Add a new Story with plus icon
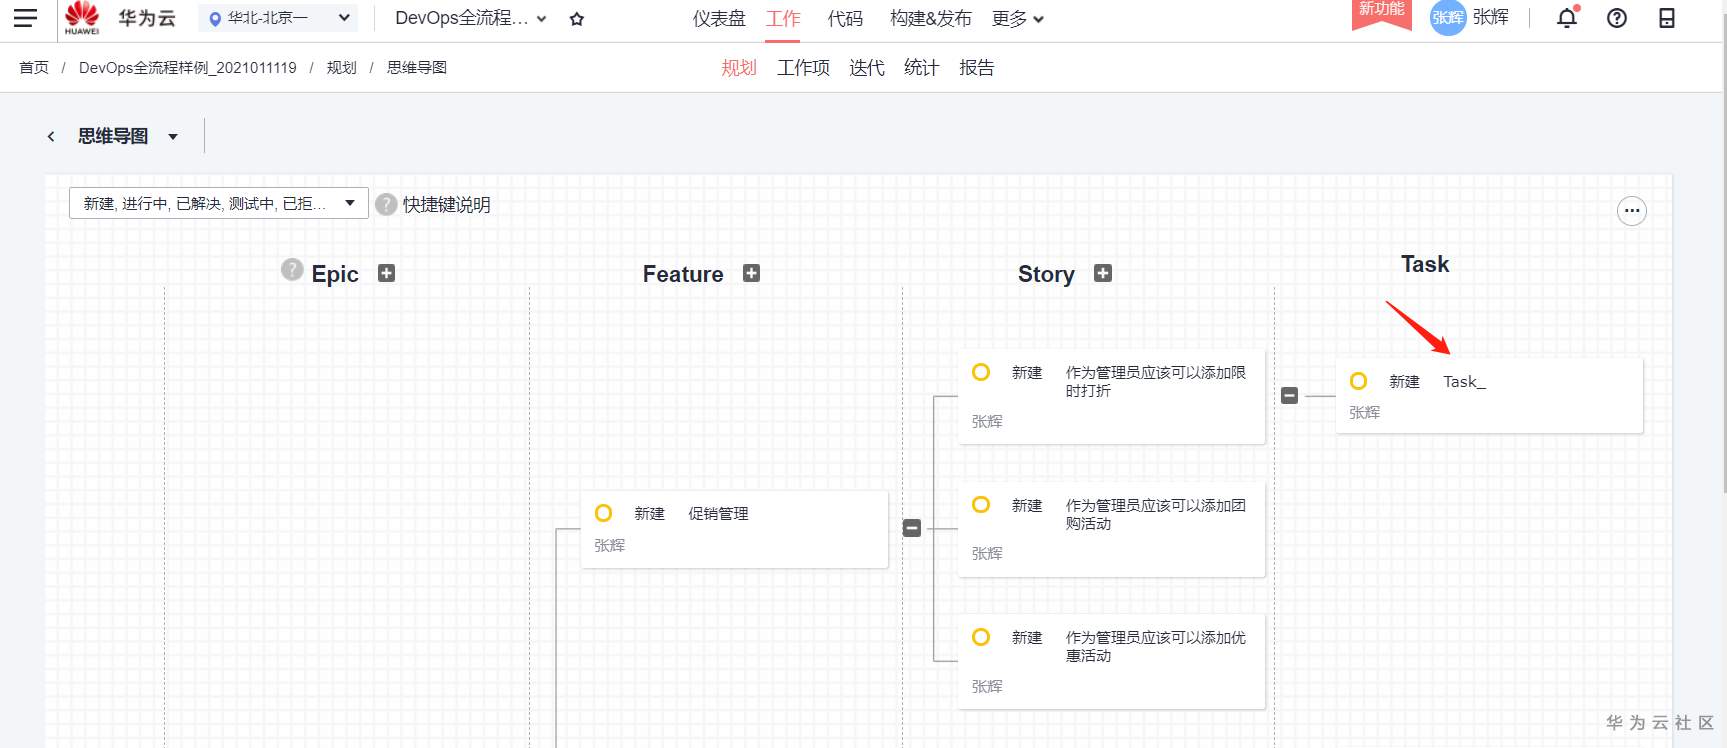This screenshot has width=1727, height=748. point(1103,273)
